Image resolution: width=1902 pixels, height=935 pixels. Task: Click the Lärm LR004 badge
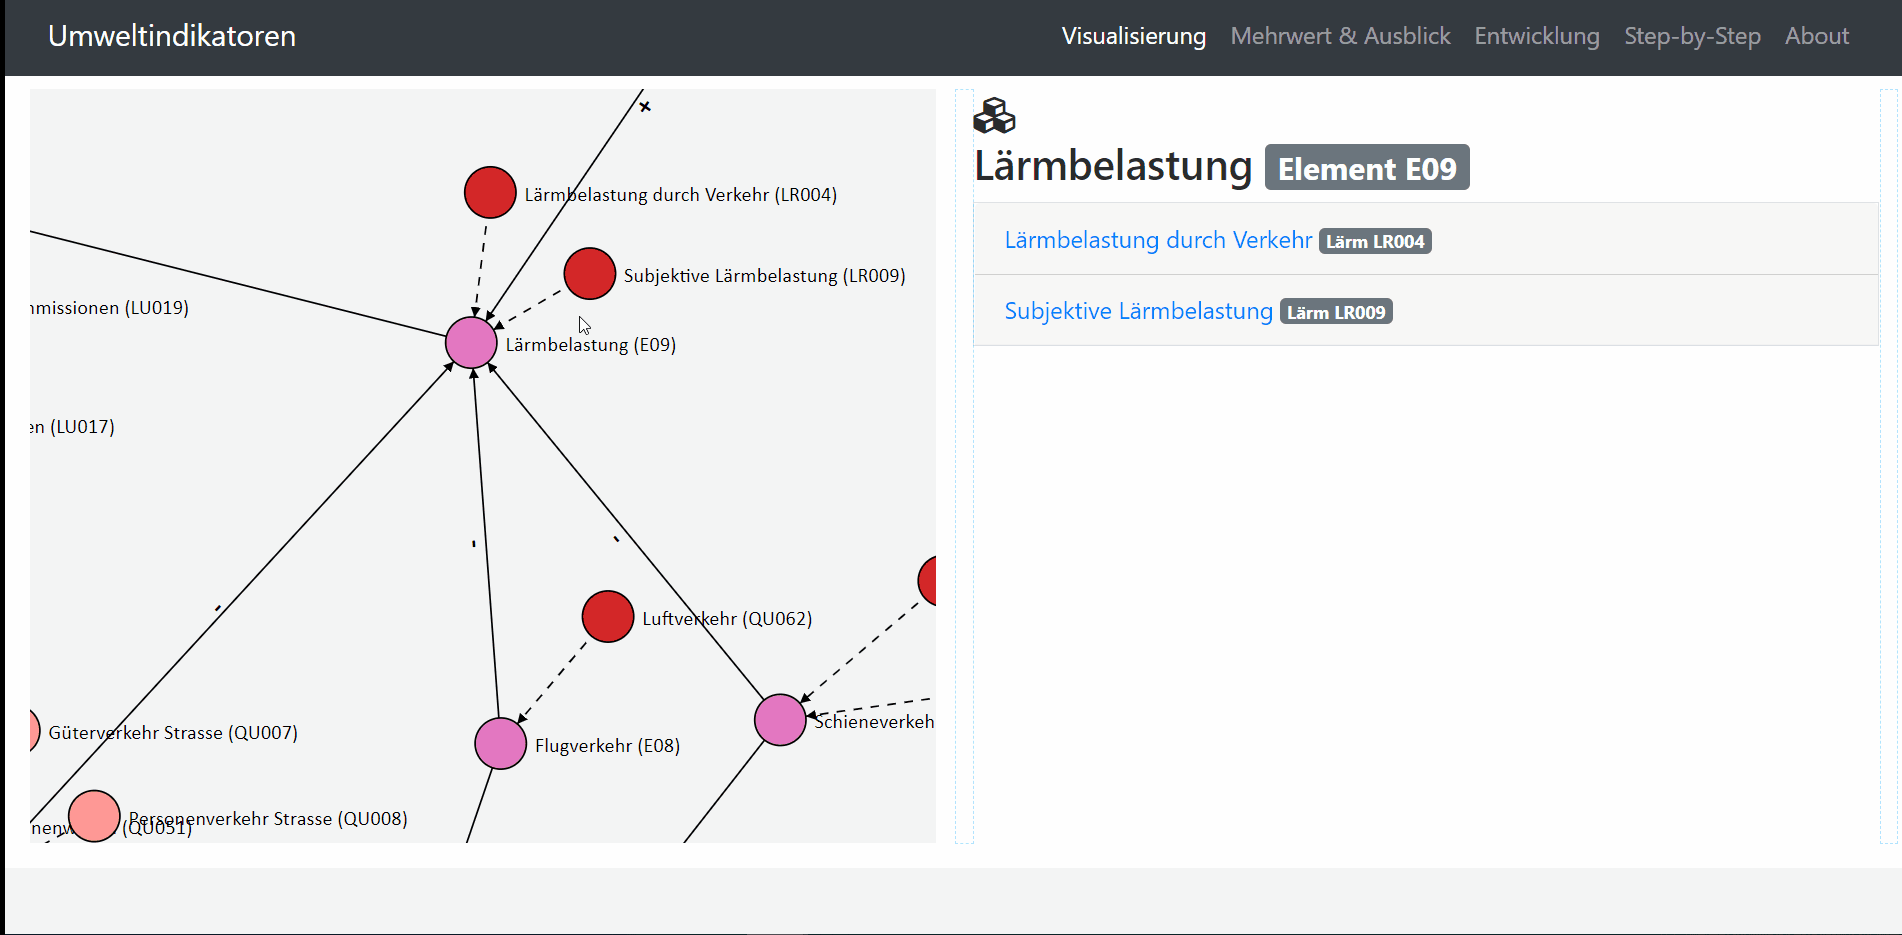[x=1375, y=241]
